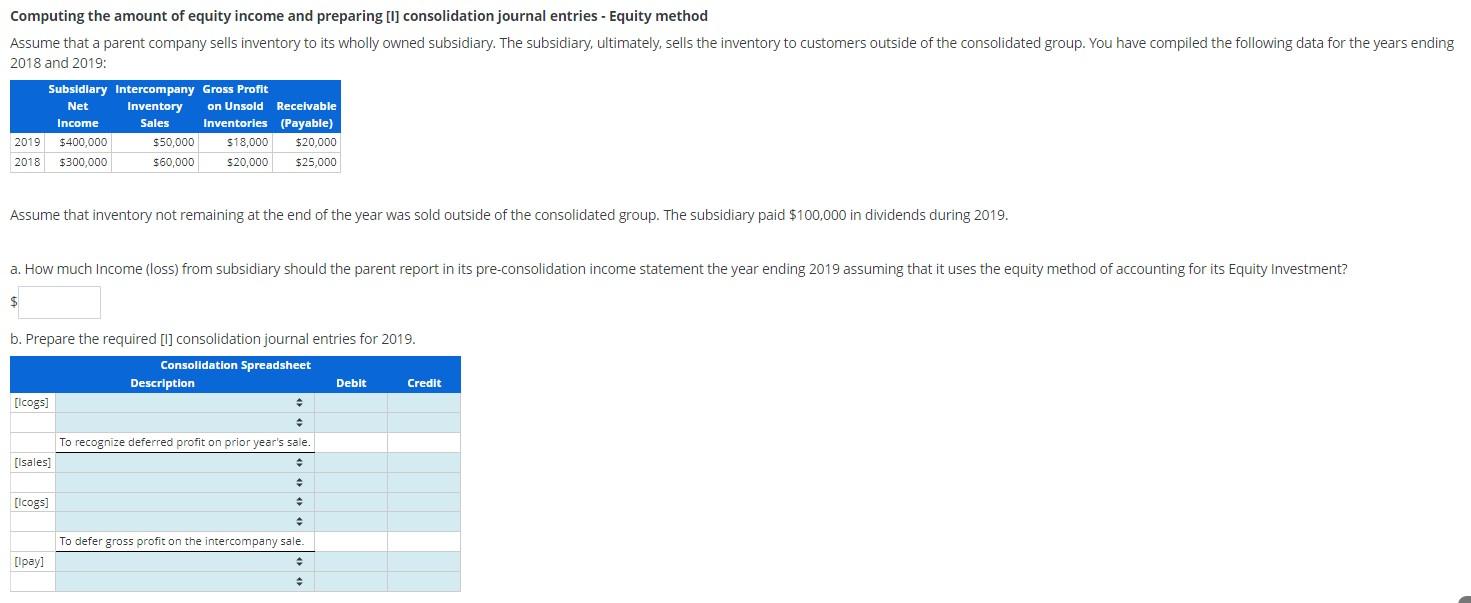This screenshot has height=603, width=1471.
Task: Click the Debit cell of the first [Icogs] row
Action: tap(349, 402)
